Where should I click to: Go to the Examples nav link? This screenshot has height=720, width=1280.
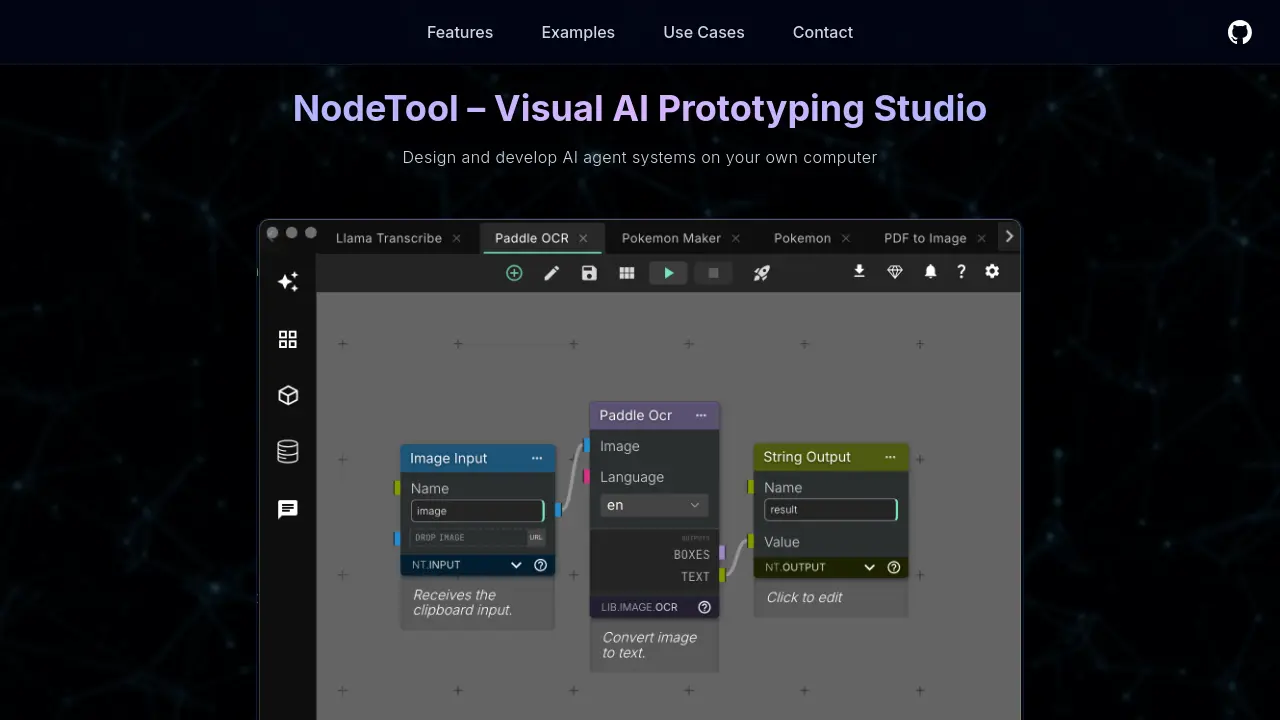click(x=578, y=32)
